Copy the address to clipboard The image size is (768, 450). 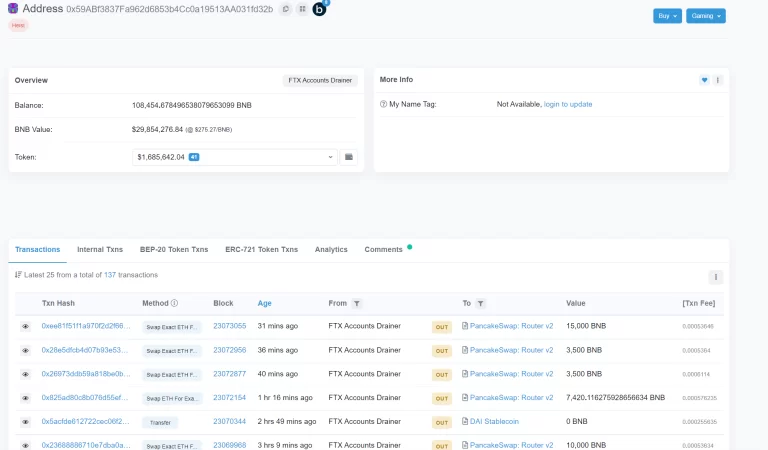tap(286, 9)
